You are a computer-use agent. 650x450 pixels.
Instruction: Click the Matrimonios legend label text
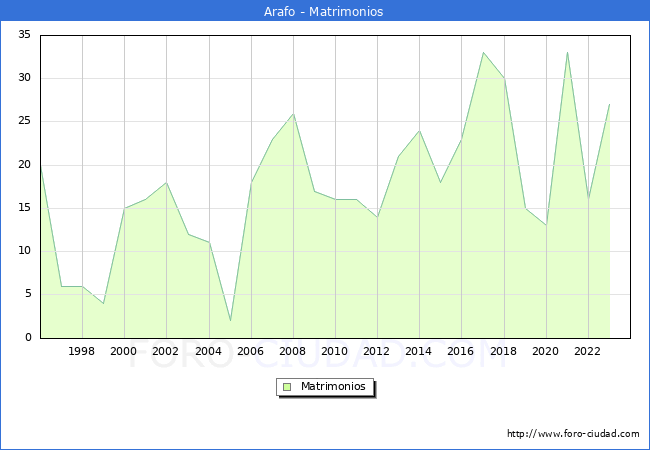pyautogui.click(x=333, y=387)
